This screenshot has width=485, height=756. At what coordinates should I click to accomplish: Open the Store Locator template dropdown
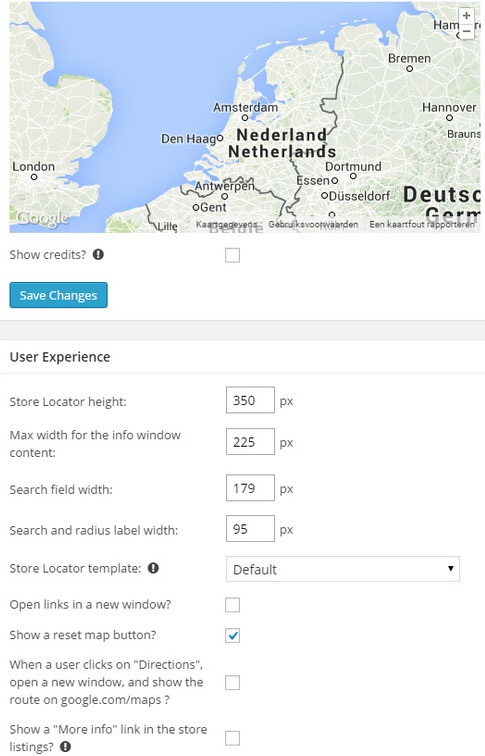click(x=343, y=569)
